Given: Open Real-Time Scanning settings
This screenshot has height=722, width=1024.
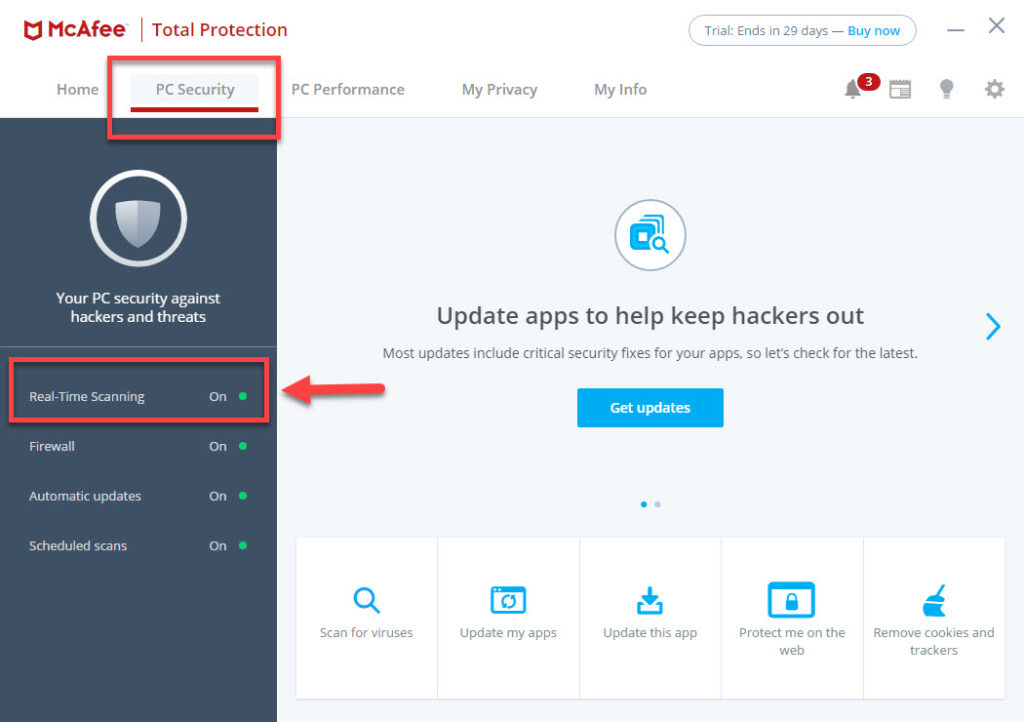Looking at the screenshot, I should coord(138,396).
